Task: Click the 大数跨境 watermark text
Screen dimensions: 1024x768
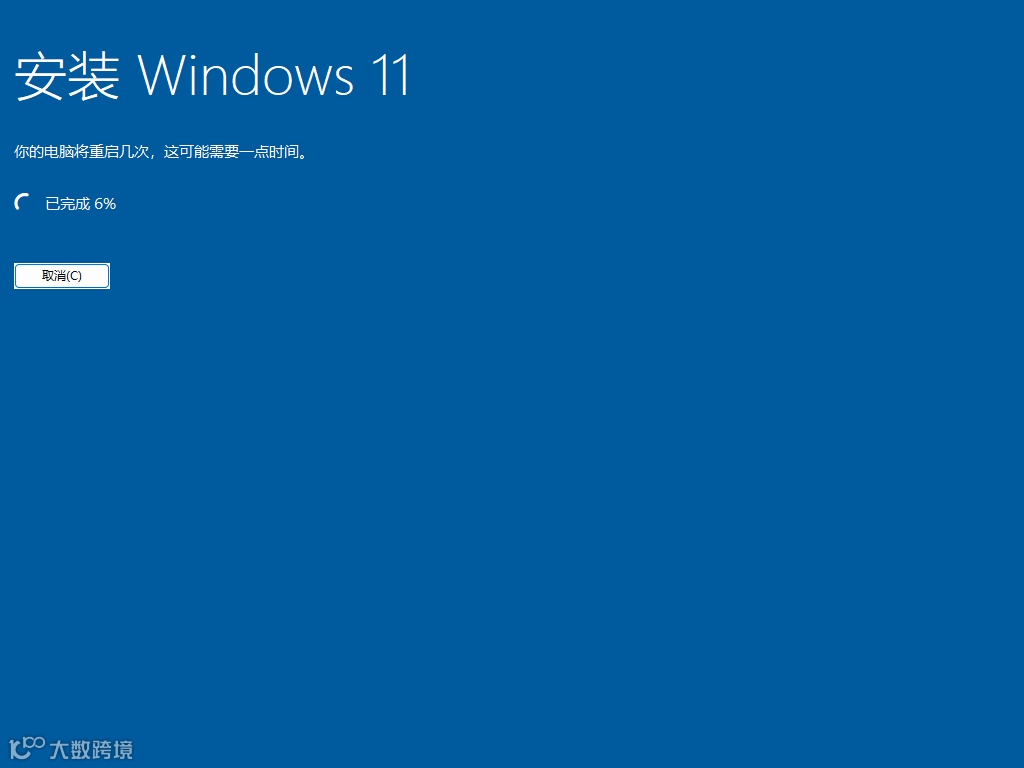Action: [x=91, y=750]
